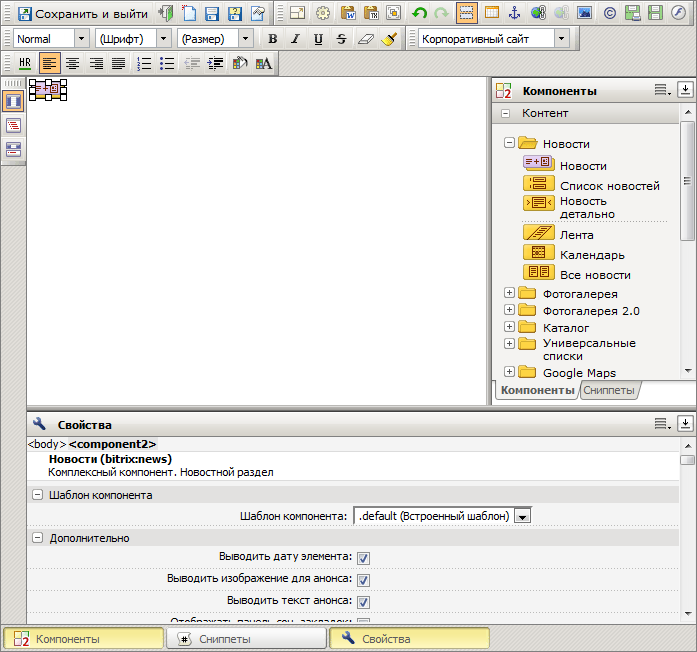Uncheck Выводить текст анонса

[363, 602]
